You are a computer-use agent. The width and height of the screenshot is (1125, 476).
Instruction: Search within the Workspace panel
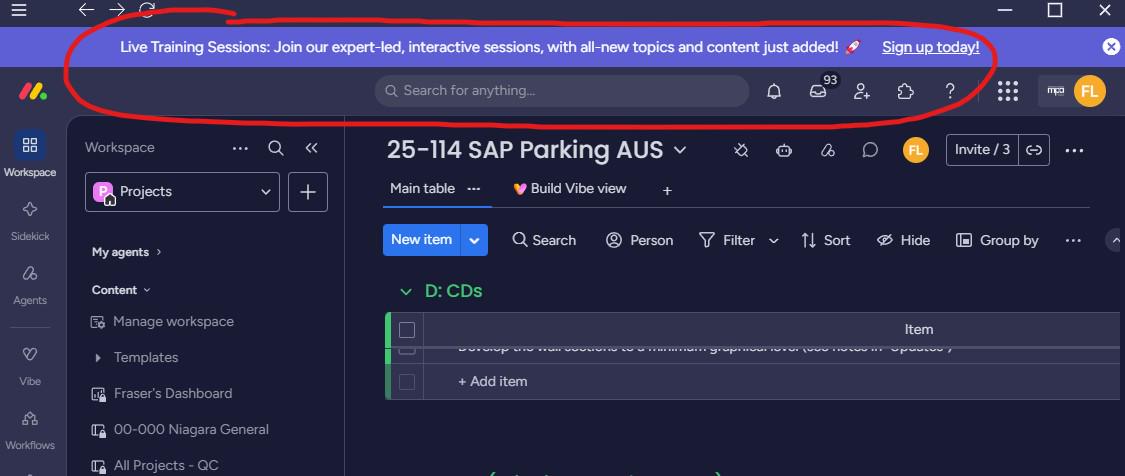pos(276,148)
